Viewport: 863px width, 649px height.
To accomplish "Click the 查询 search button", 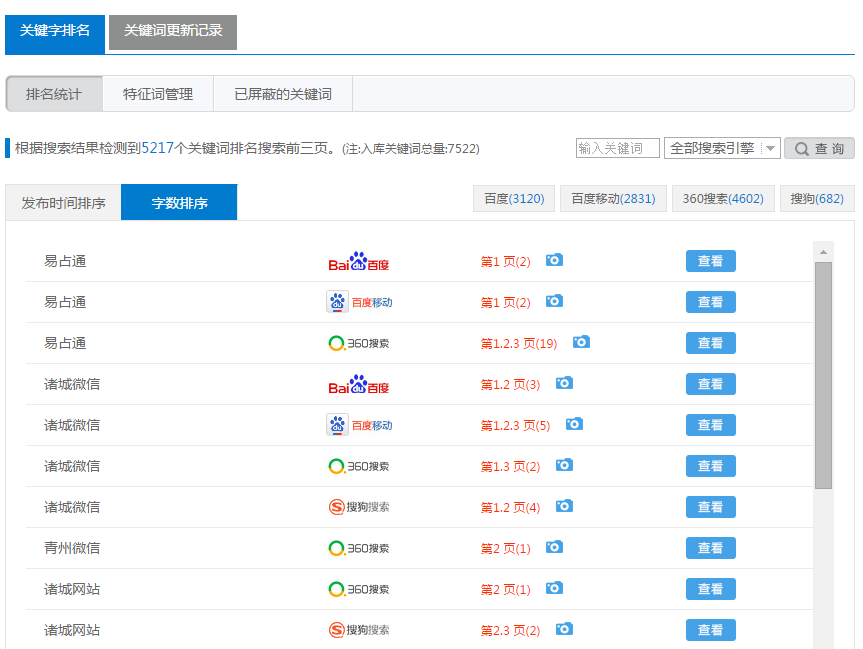I will point(819,148).
